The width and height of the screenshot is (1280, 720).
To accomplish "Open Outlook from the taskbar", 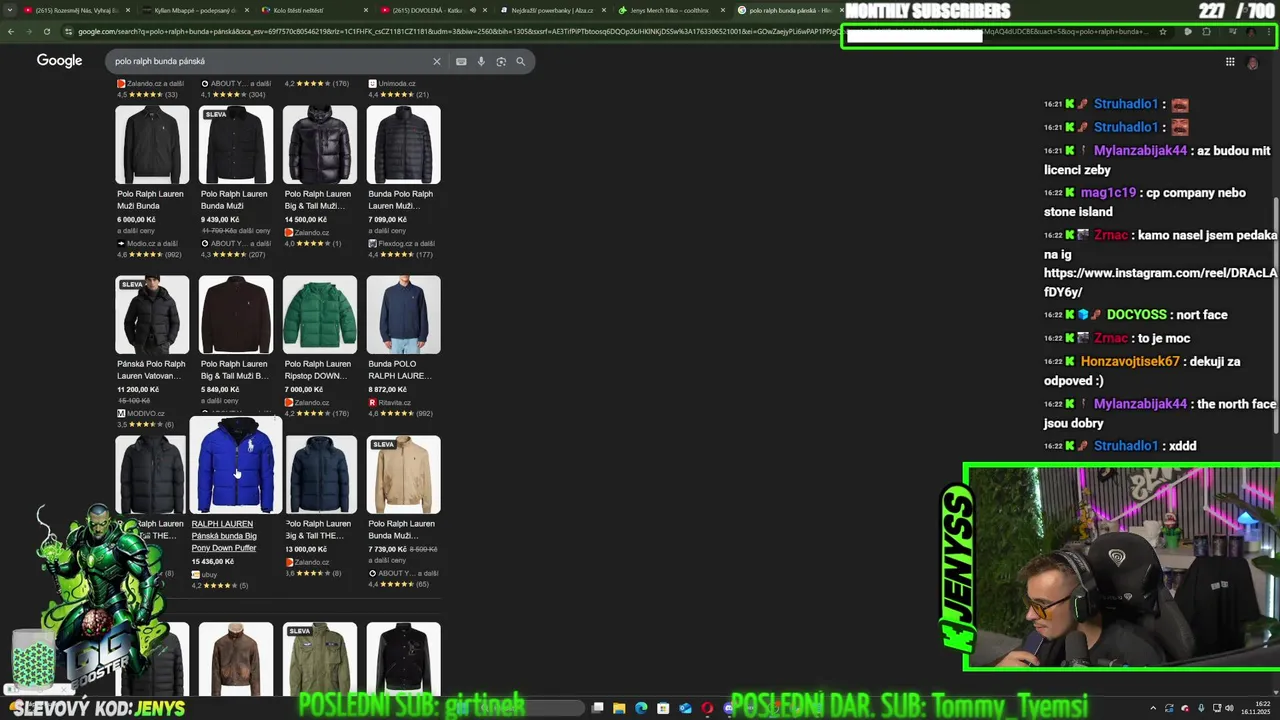I will click(685, 708).
